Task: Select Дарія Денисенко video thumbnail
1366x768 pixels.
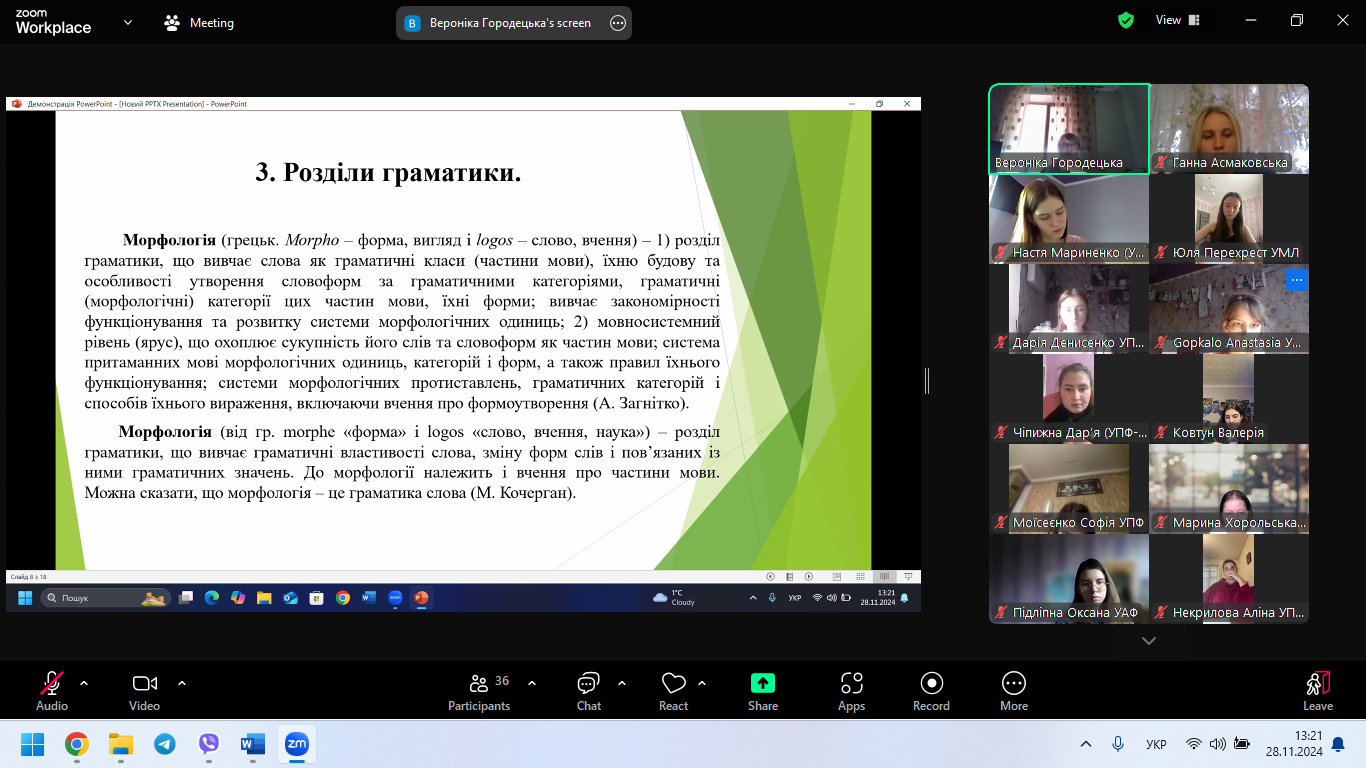Action: click(1069, 309)
